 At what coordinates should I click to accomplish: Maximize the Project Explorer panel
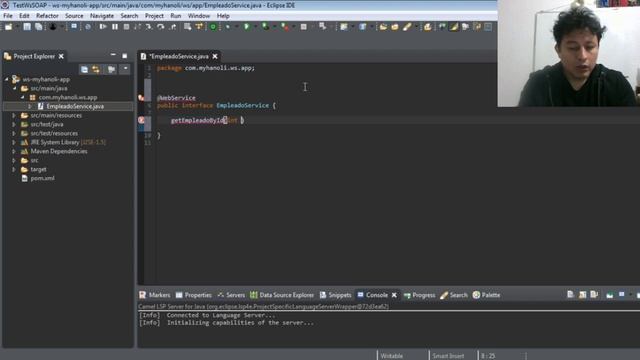[125, 56]
